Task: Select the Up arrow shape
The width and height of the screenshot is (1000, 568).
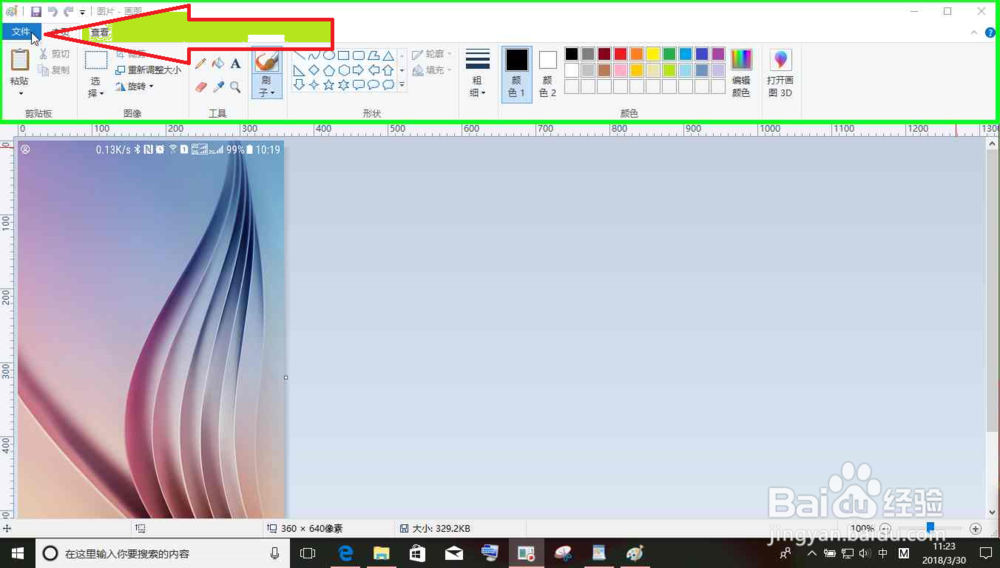Action: pos(388,70)
